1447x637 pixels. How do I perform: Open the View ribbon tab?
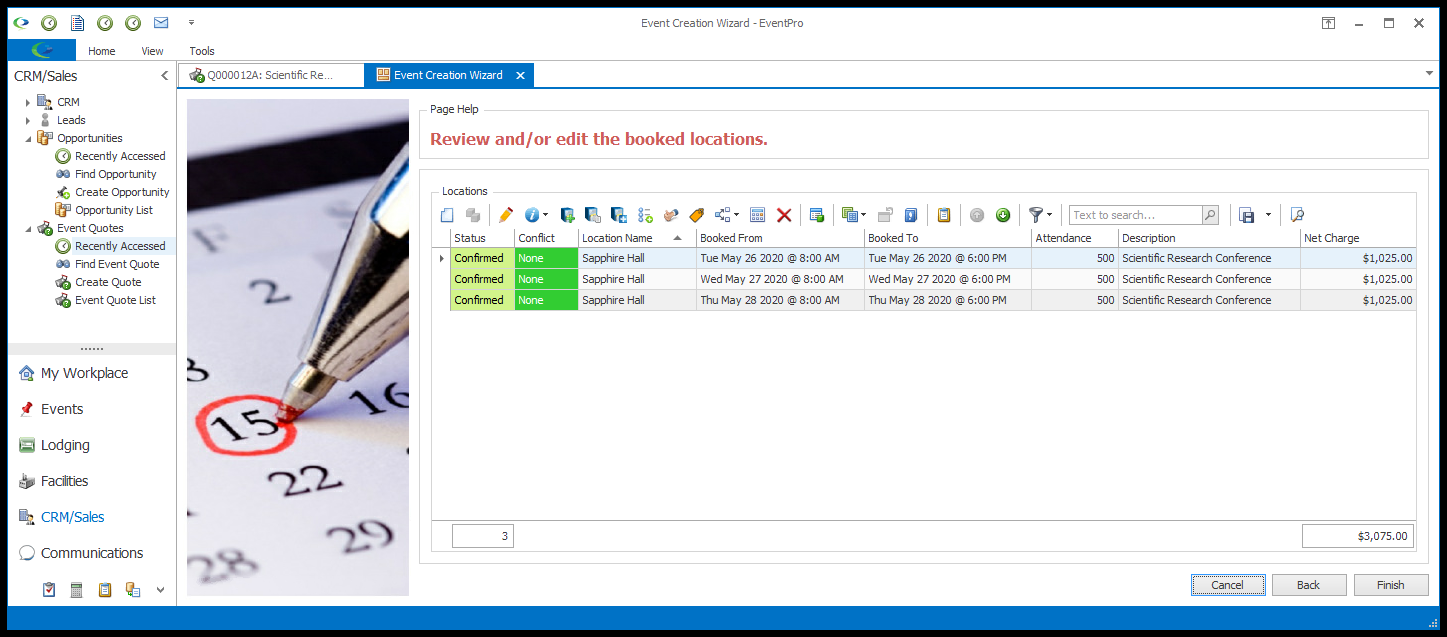(x=152, y=51)
